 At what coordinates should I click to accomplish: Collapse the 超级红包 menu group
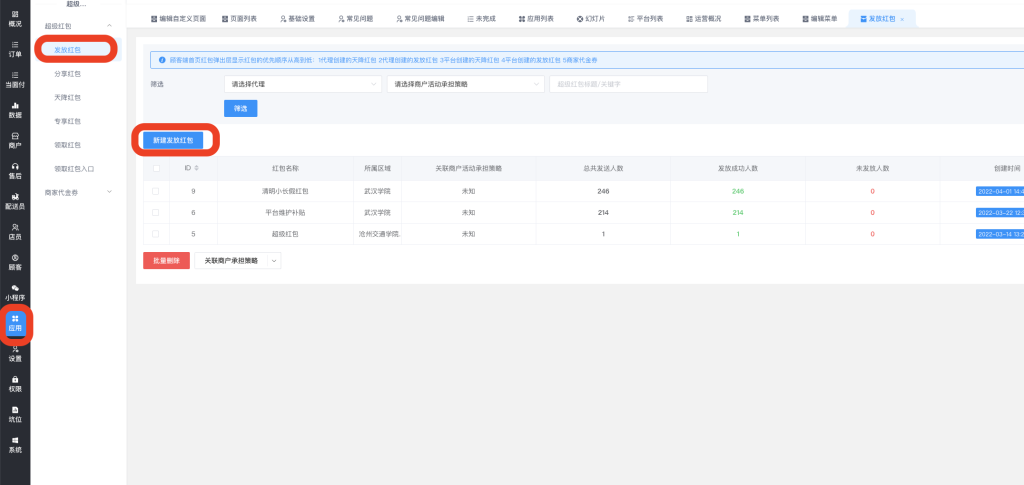[x=109, y=25]
